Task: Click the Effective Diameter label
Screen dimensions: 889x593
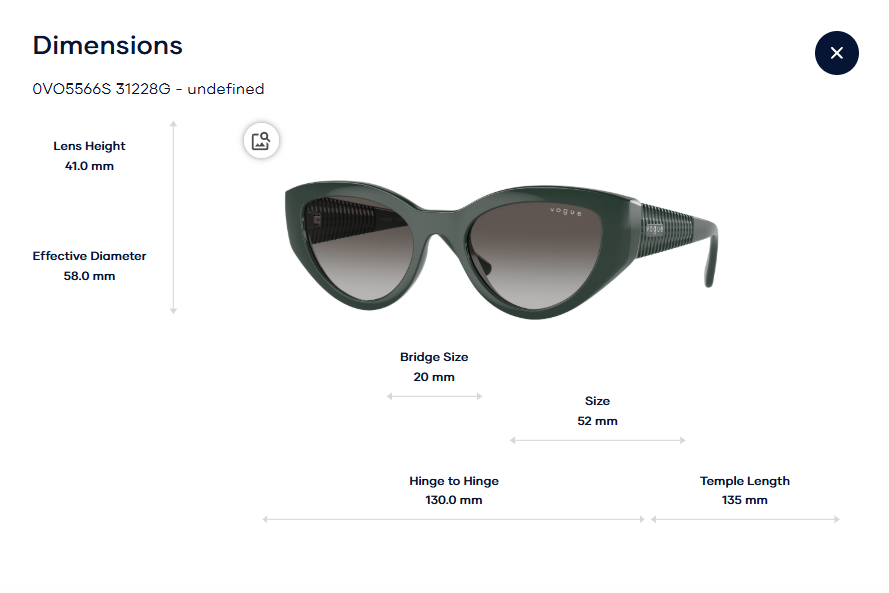Action: pos(89,256)
